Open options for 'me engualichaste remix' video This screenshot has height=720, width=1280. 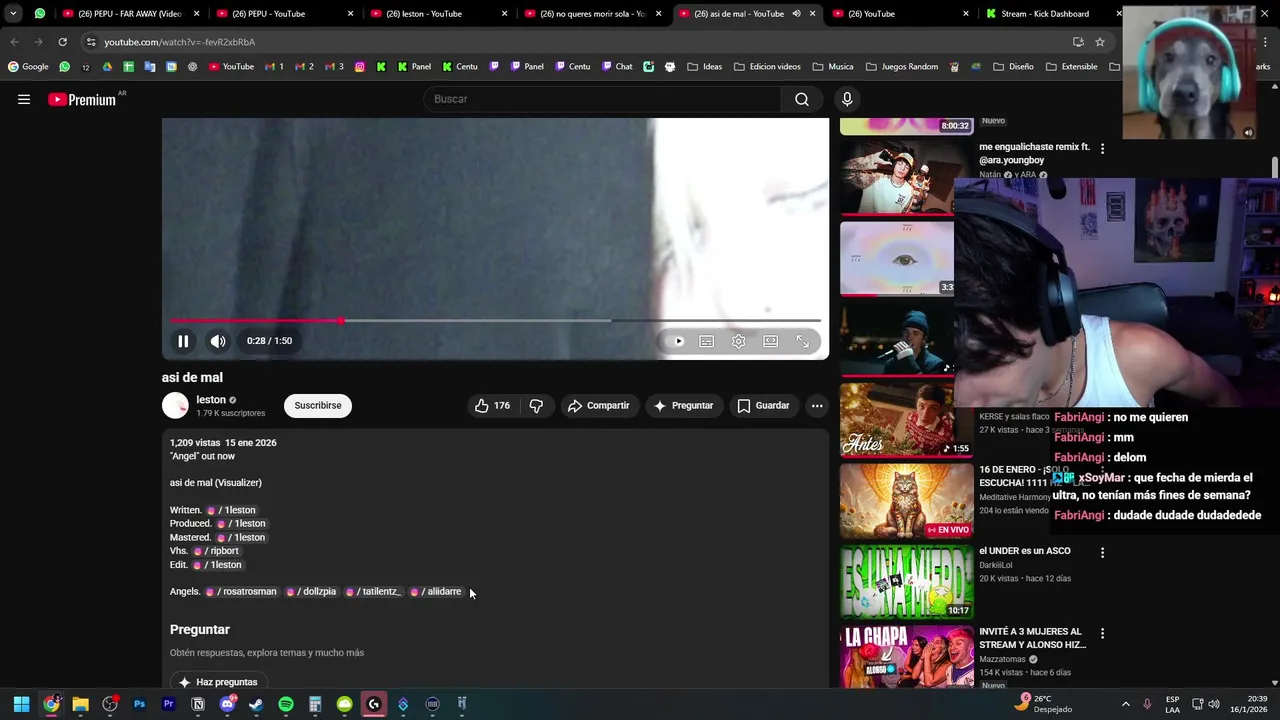1102,148
